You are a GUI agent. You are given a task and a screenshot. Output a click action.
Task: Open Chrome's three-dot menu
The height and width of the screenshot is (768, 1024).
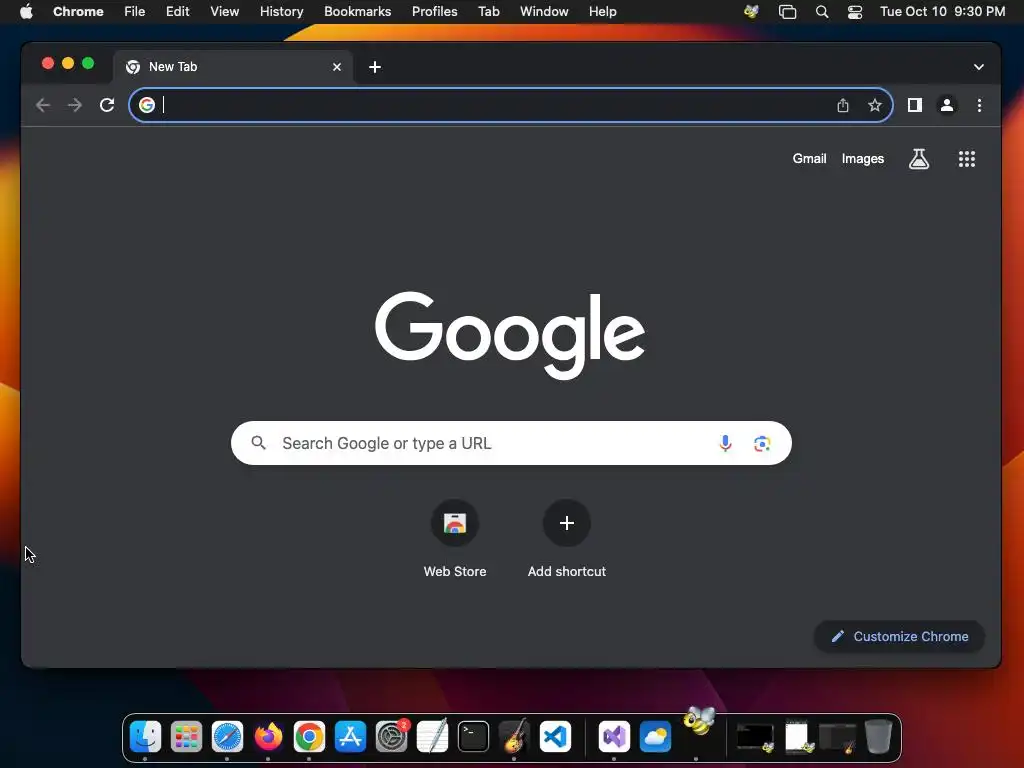point(979,105)
